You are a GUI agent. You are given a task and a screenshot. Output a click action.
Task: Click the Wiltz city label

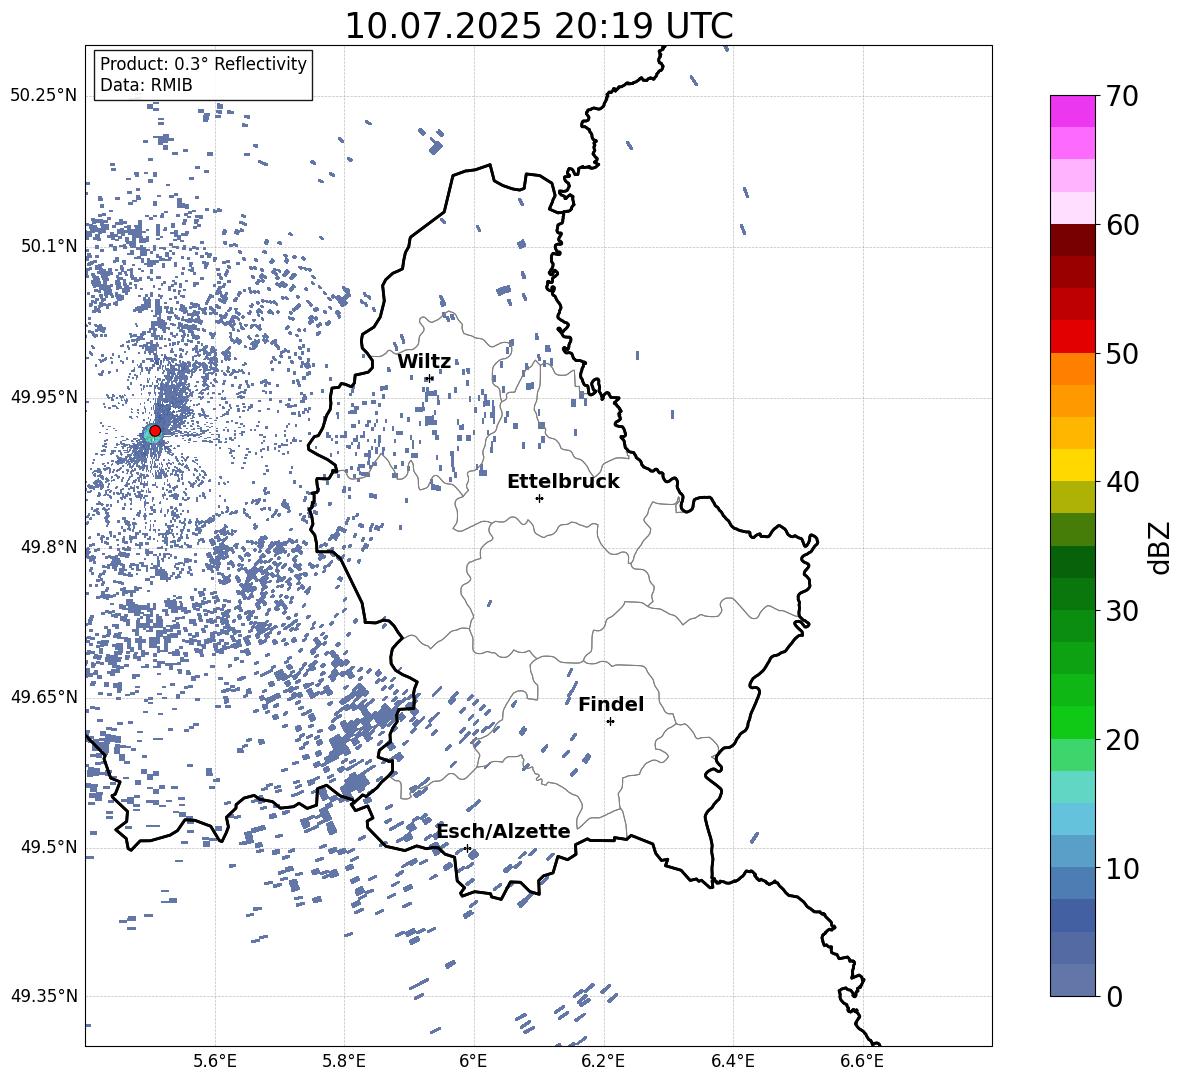pyautogui.click(x=424, y=362)
